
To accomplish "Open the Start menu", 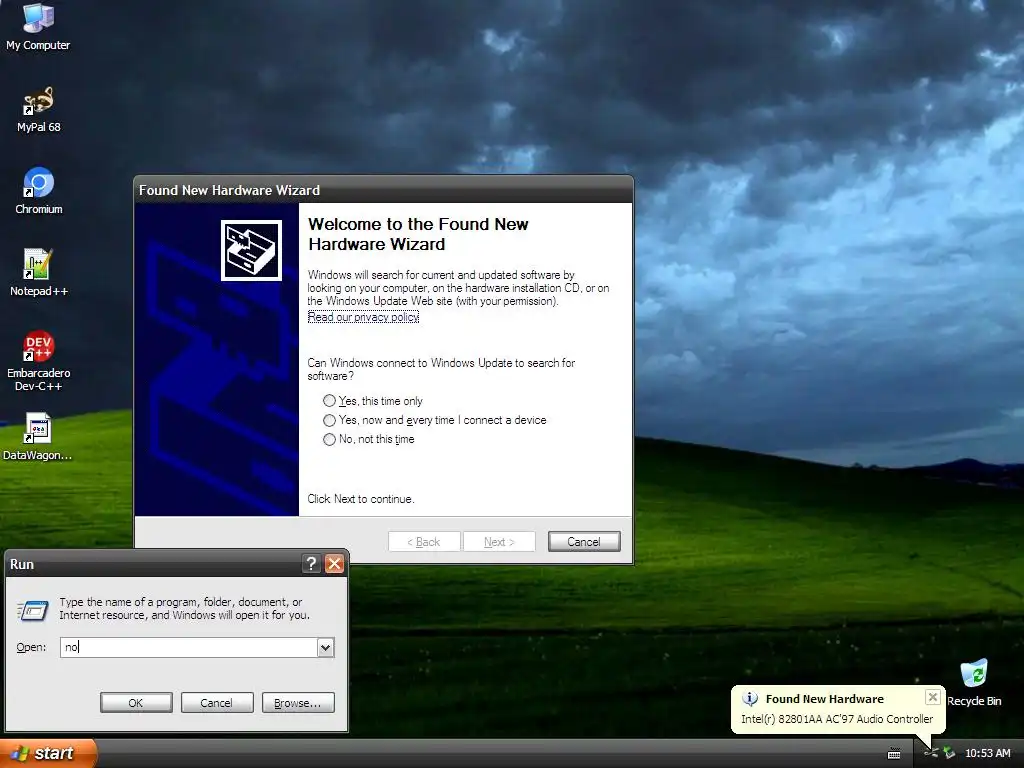I will click(48, 753).
